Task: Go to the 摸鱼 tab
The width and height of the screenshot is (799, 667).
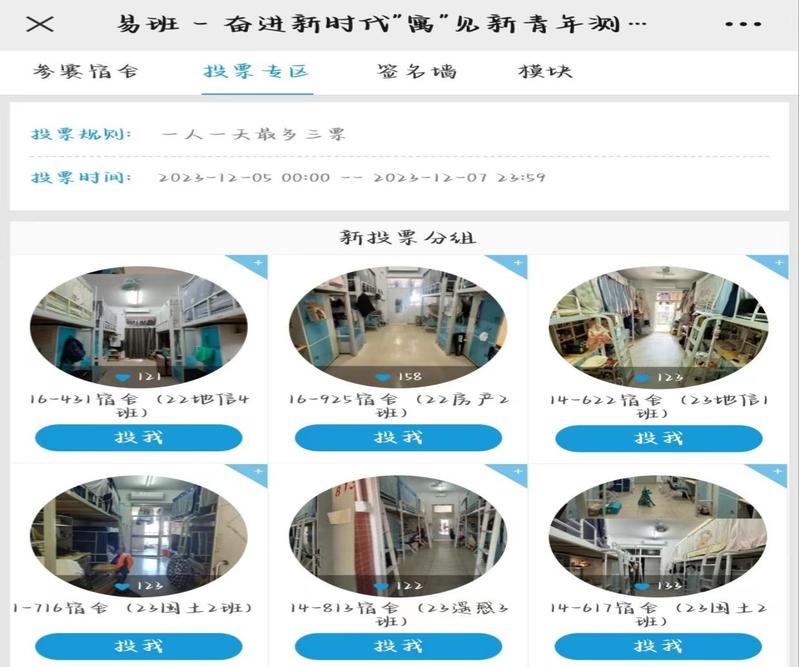Action: point(545,72)
